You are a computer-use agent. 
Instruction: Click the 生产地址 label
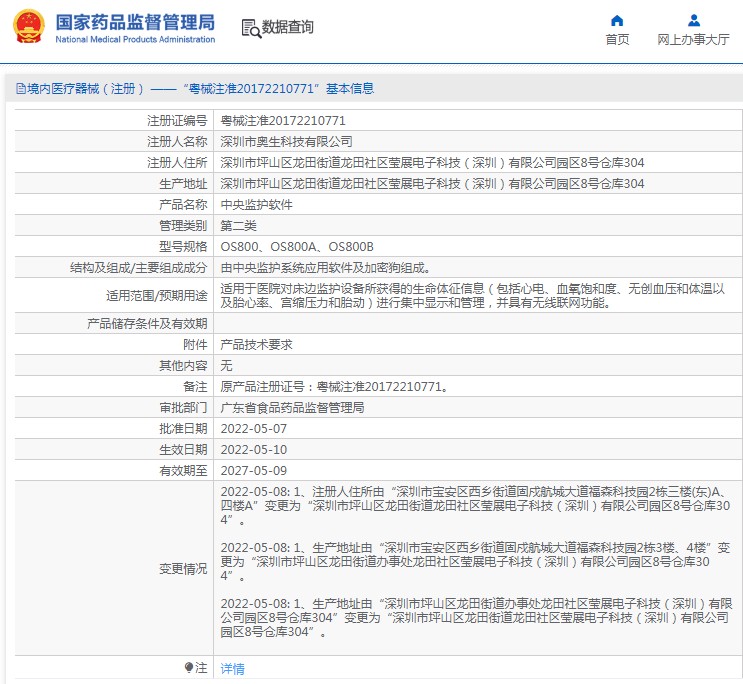183,183
